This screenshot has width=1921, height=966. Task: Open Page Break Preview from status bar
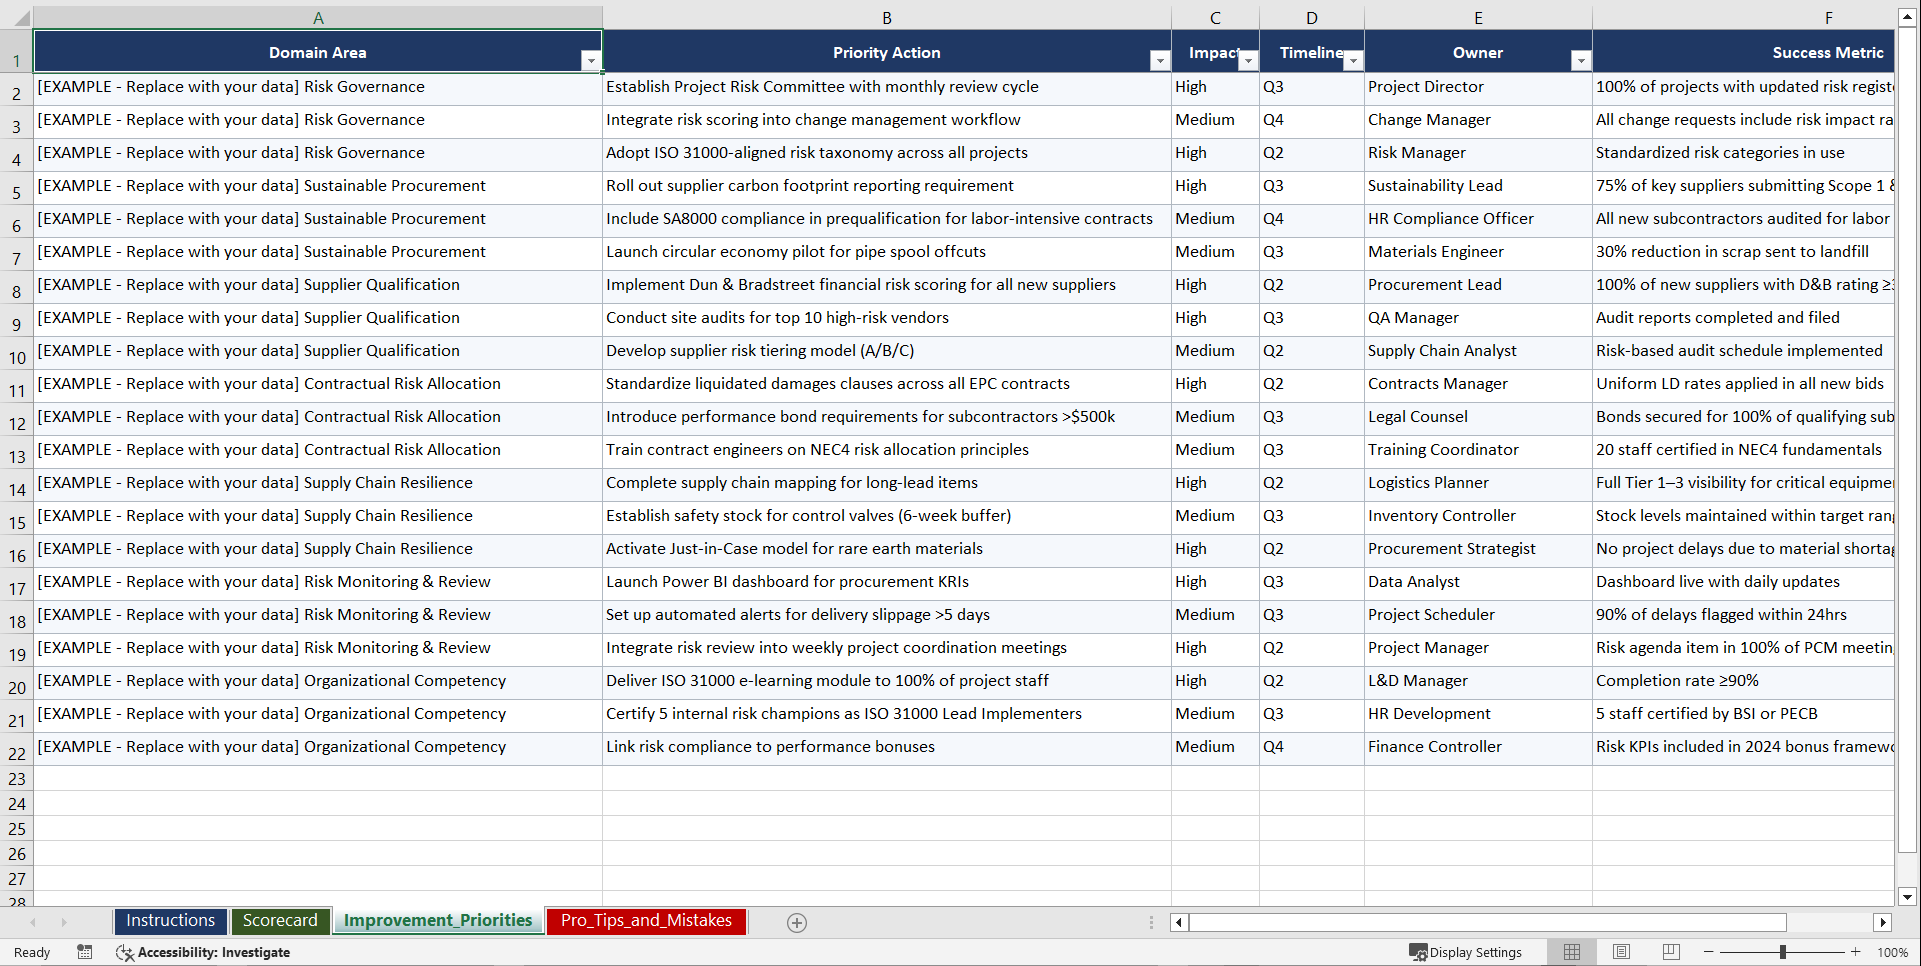click(1671, 952)
